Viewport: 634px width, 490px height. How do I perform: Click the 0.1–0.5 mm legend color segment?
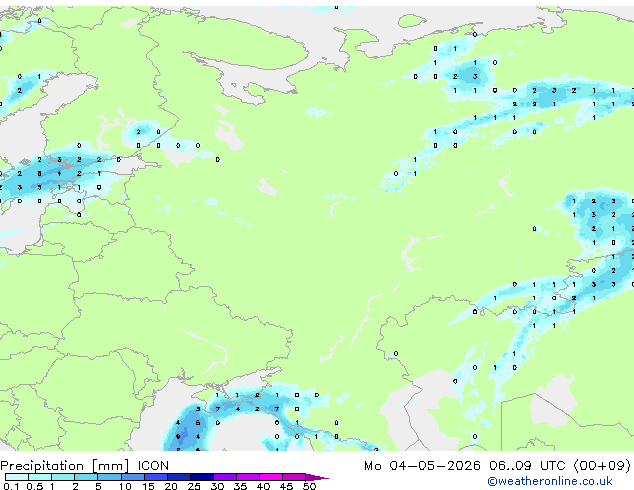[17, 477]
